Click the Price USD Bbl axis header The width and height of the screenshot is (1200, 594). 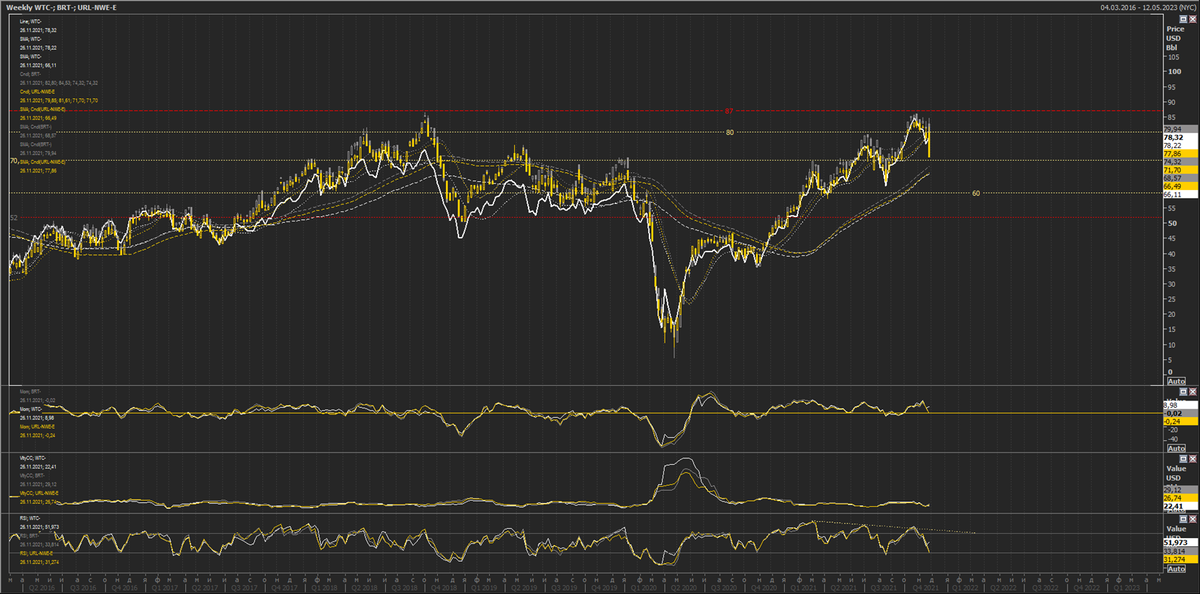[1175, 38]
